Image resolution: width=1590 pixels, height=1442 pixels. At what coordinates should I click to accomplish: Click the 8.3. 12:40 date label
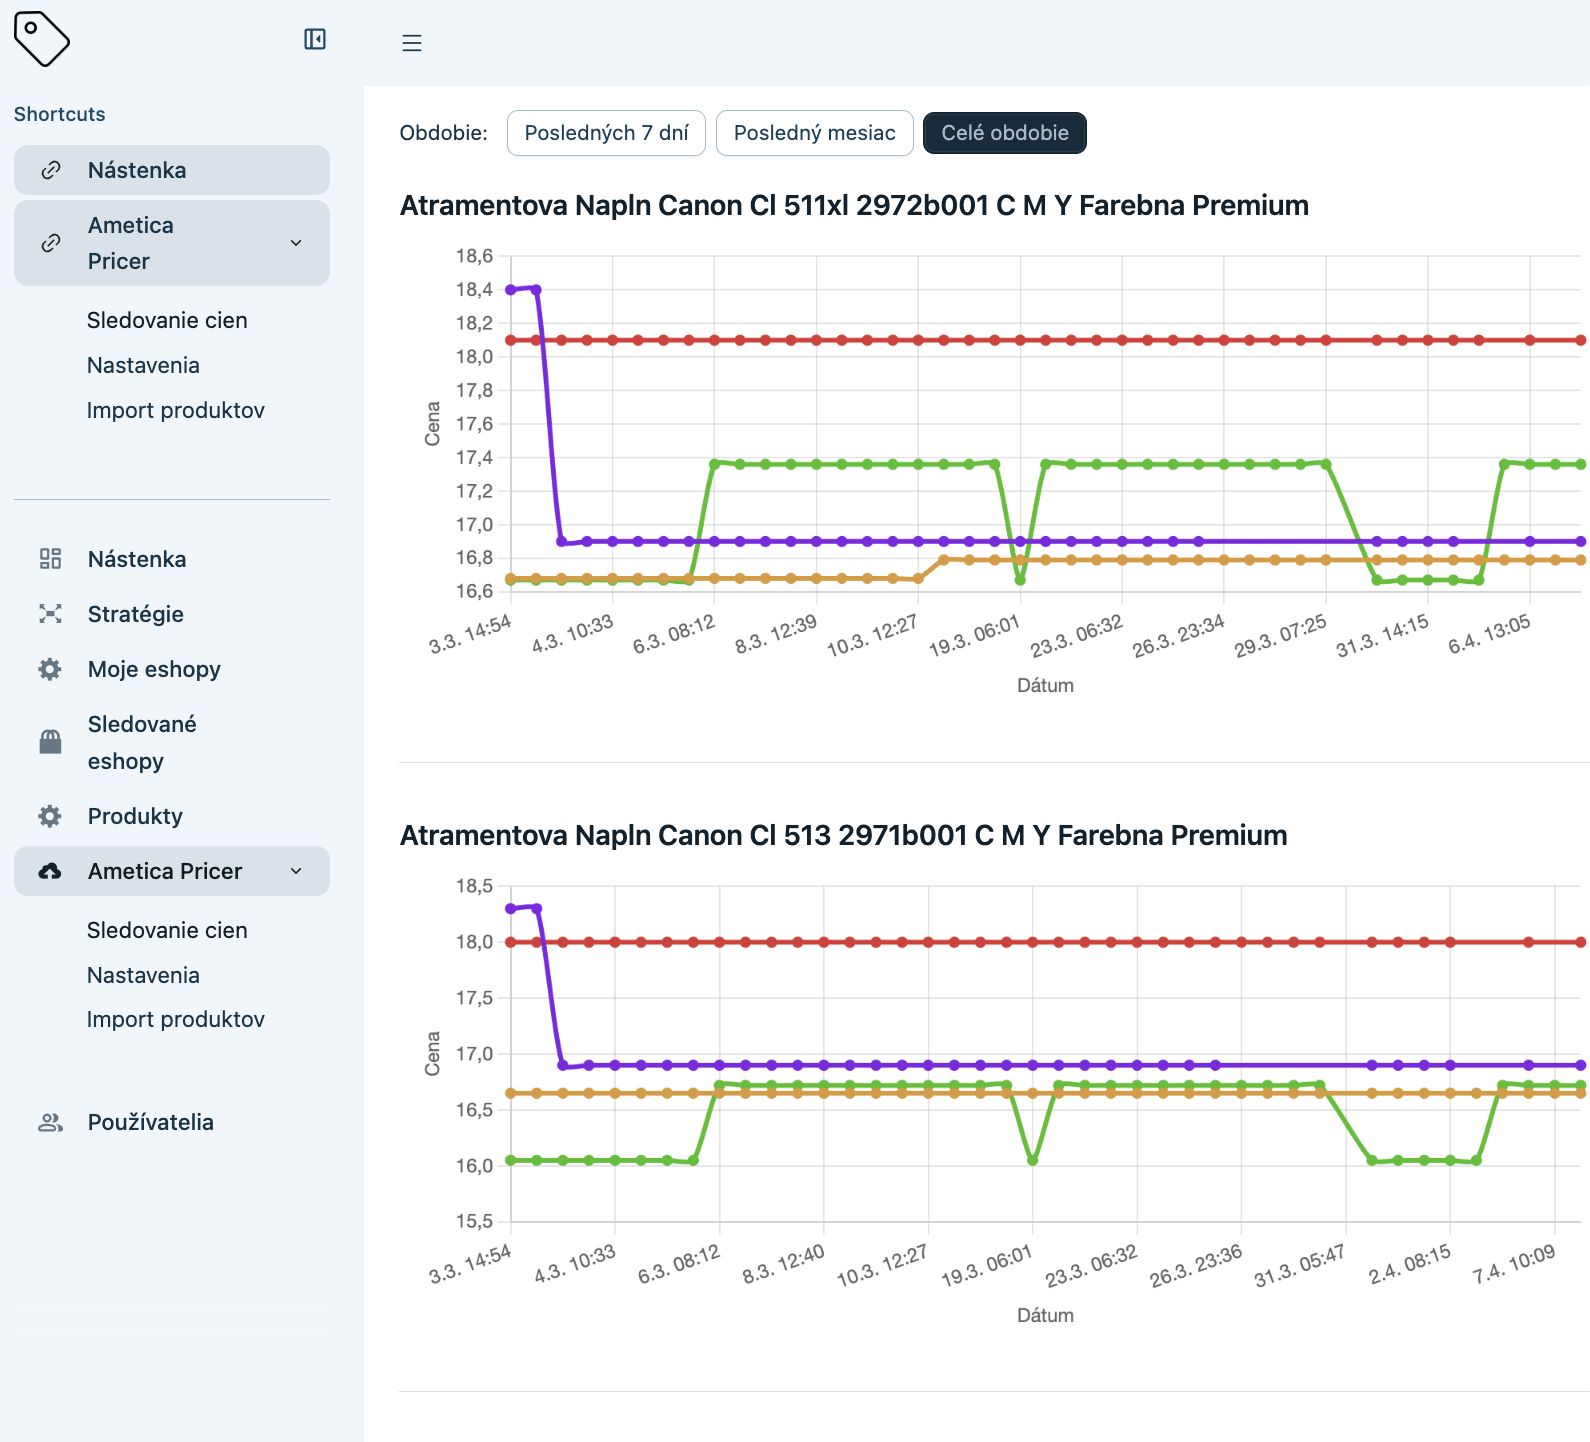point(784,1264)
